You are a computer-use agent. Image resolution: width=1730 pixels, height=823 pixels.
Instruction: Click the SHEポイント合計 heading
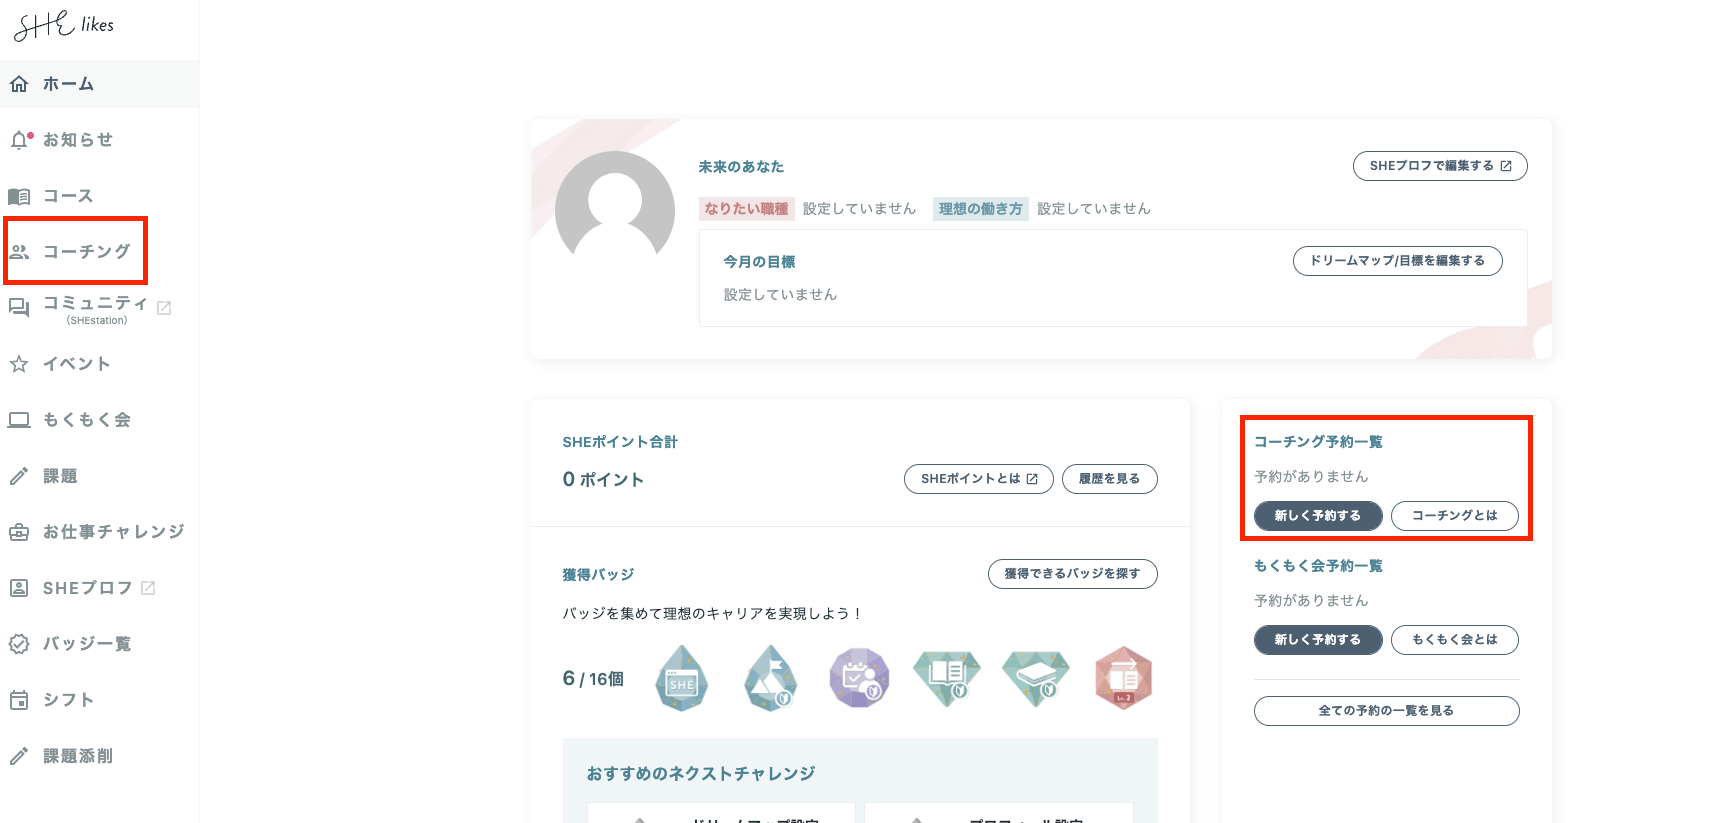[620, 442]
